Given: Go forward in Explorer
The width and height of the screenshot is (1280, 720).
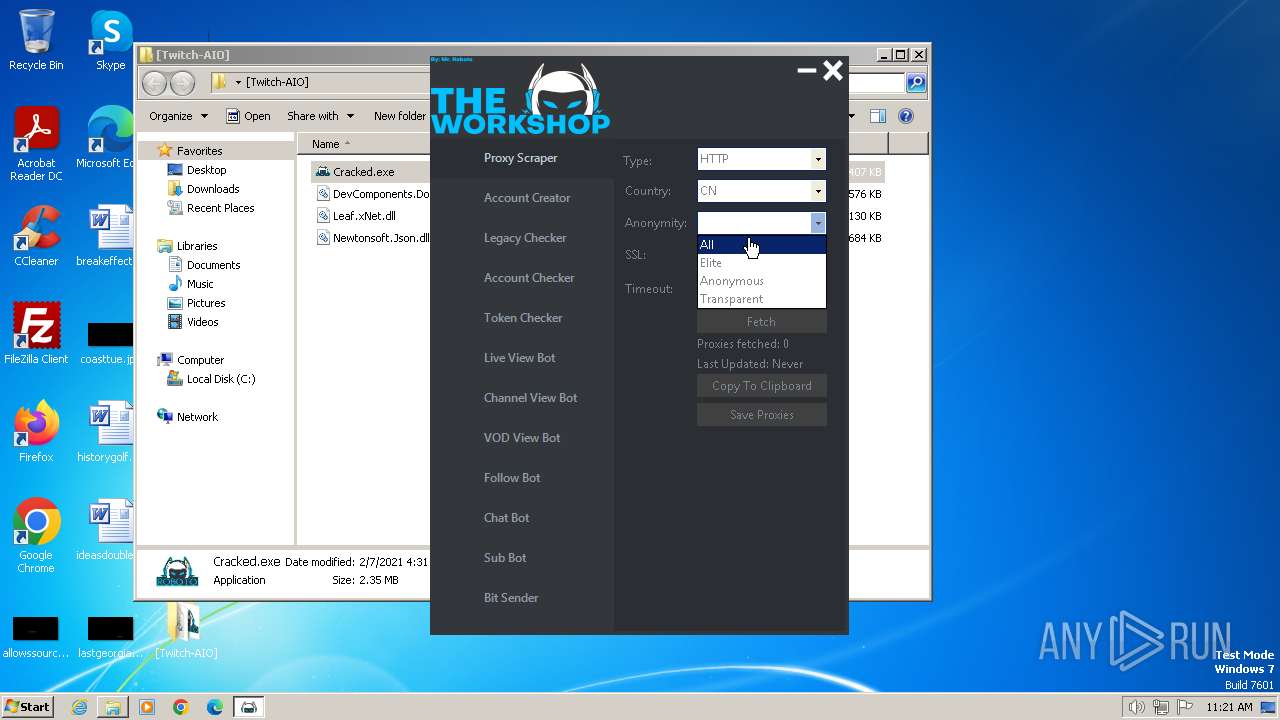Looking at the screenshot, I should point(181,83).
